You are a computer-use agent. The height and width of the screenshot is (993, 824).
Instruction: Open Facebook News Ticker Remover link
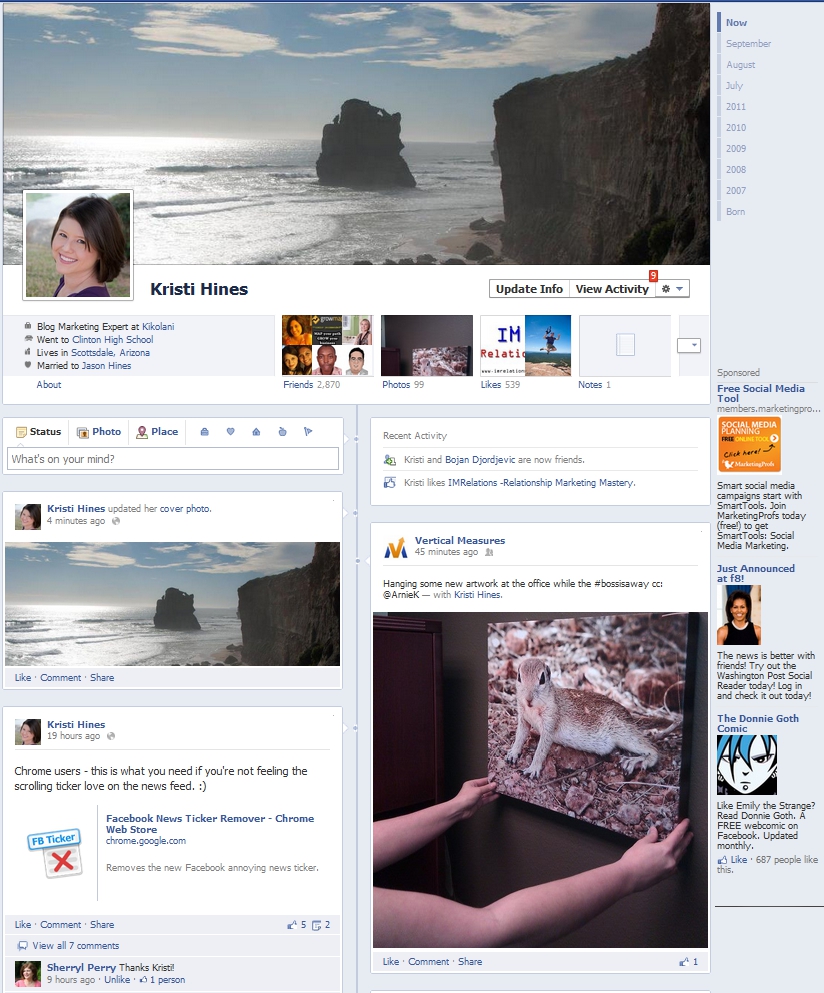click(x=210, y=824)
